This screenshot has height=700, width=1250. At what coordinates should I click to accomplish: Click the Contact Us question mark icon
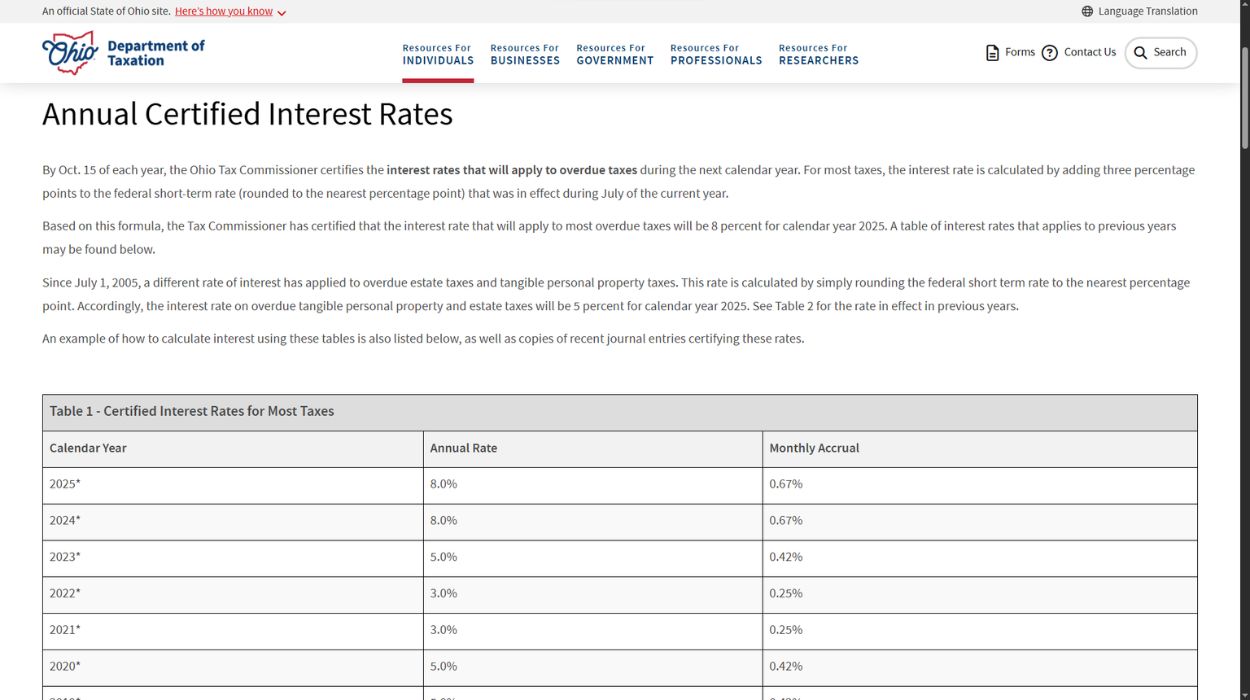[x=1049, y=52]
